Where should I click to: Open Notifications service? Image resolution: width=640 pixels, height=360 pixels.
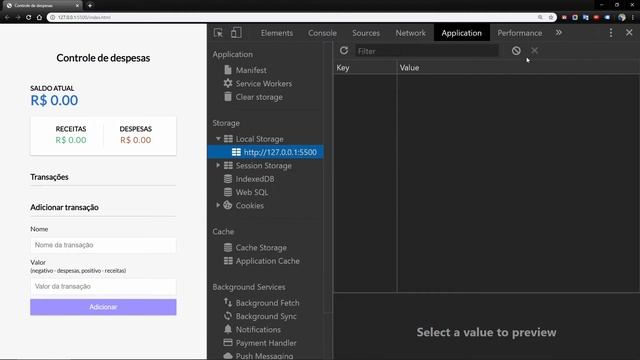coord(258,329)
